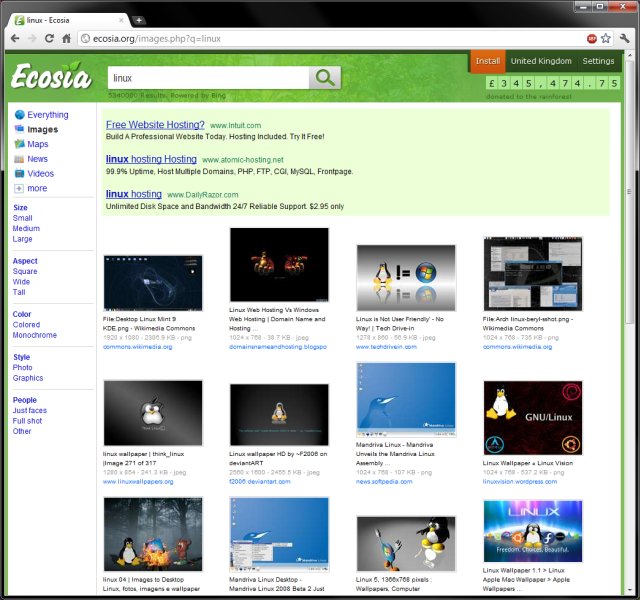The height and width of the screenshot is (600, 640).
Task: Open the 'Freedom. Choices. Beautiful.' Linux thumbnail
Action: click(533, 531)
